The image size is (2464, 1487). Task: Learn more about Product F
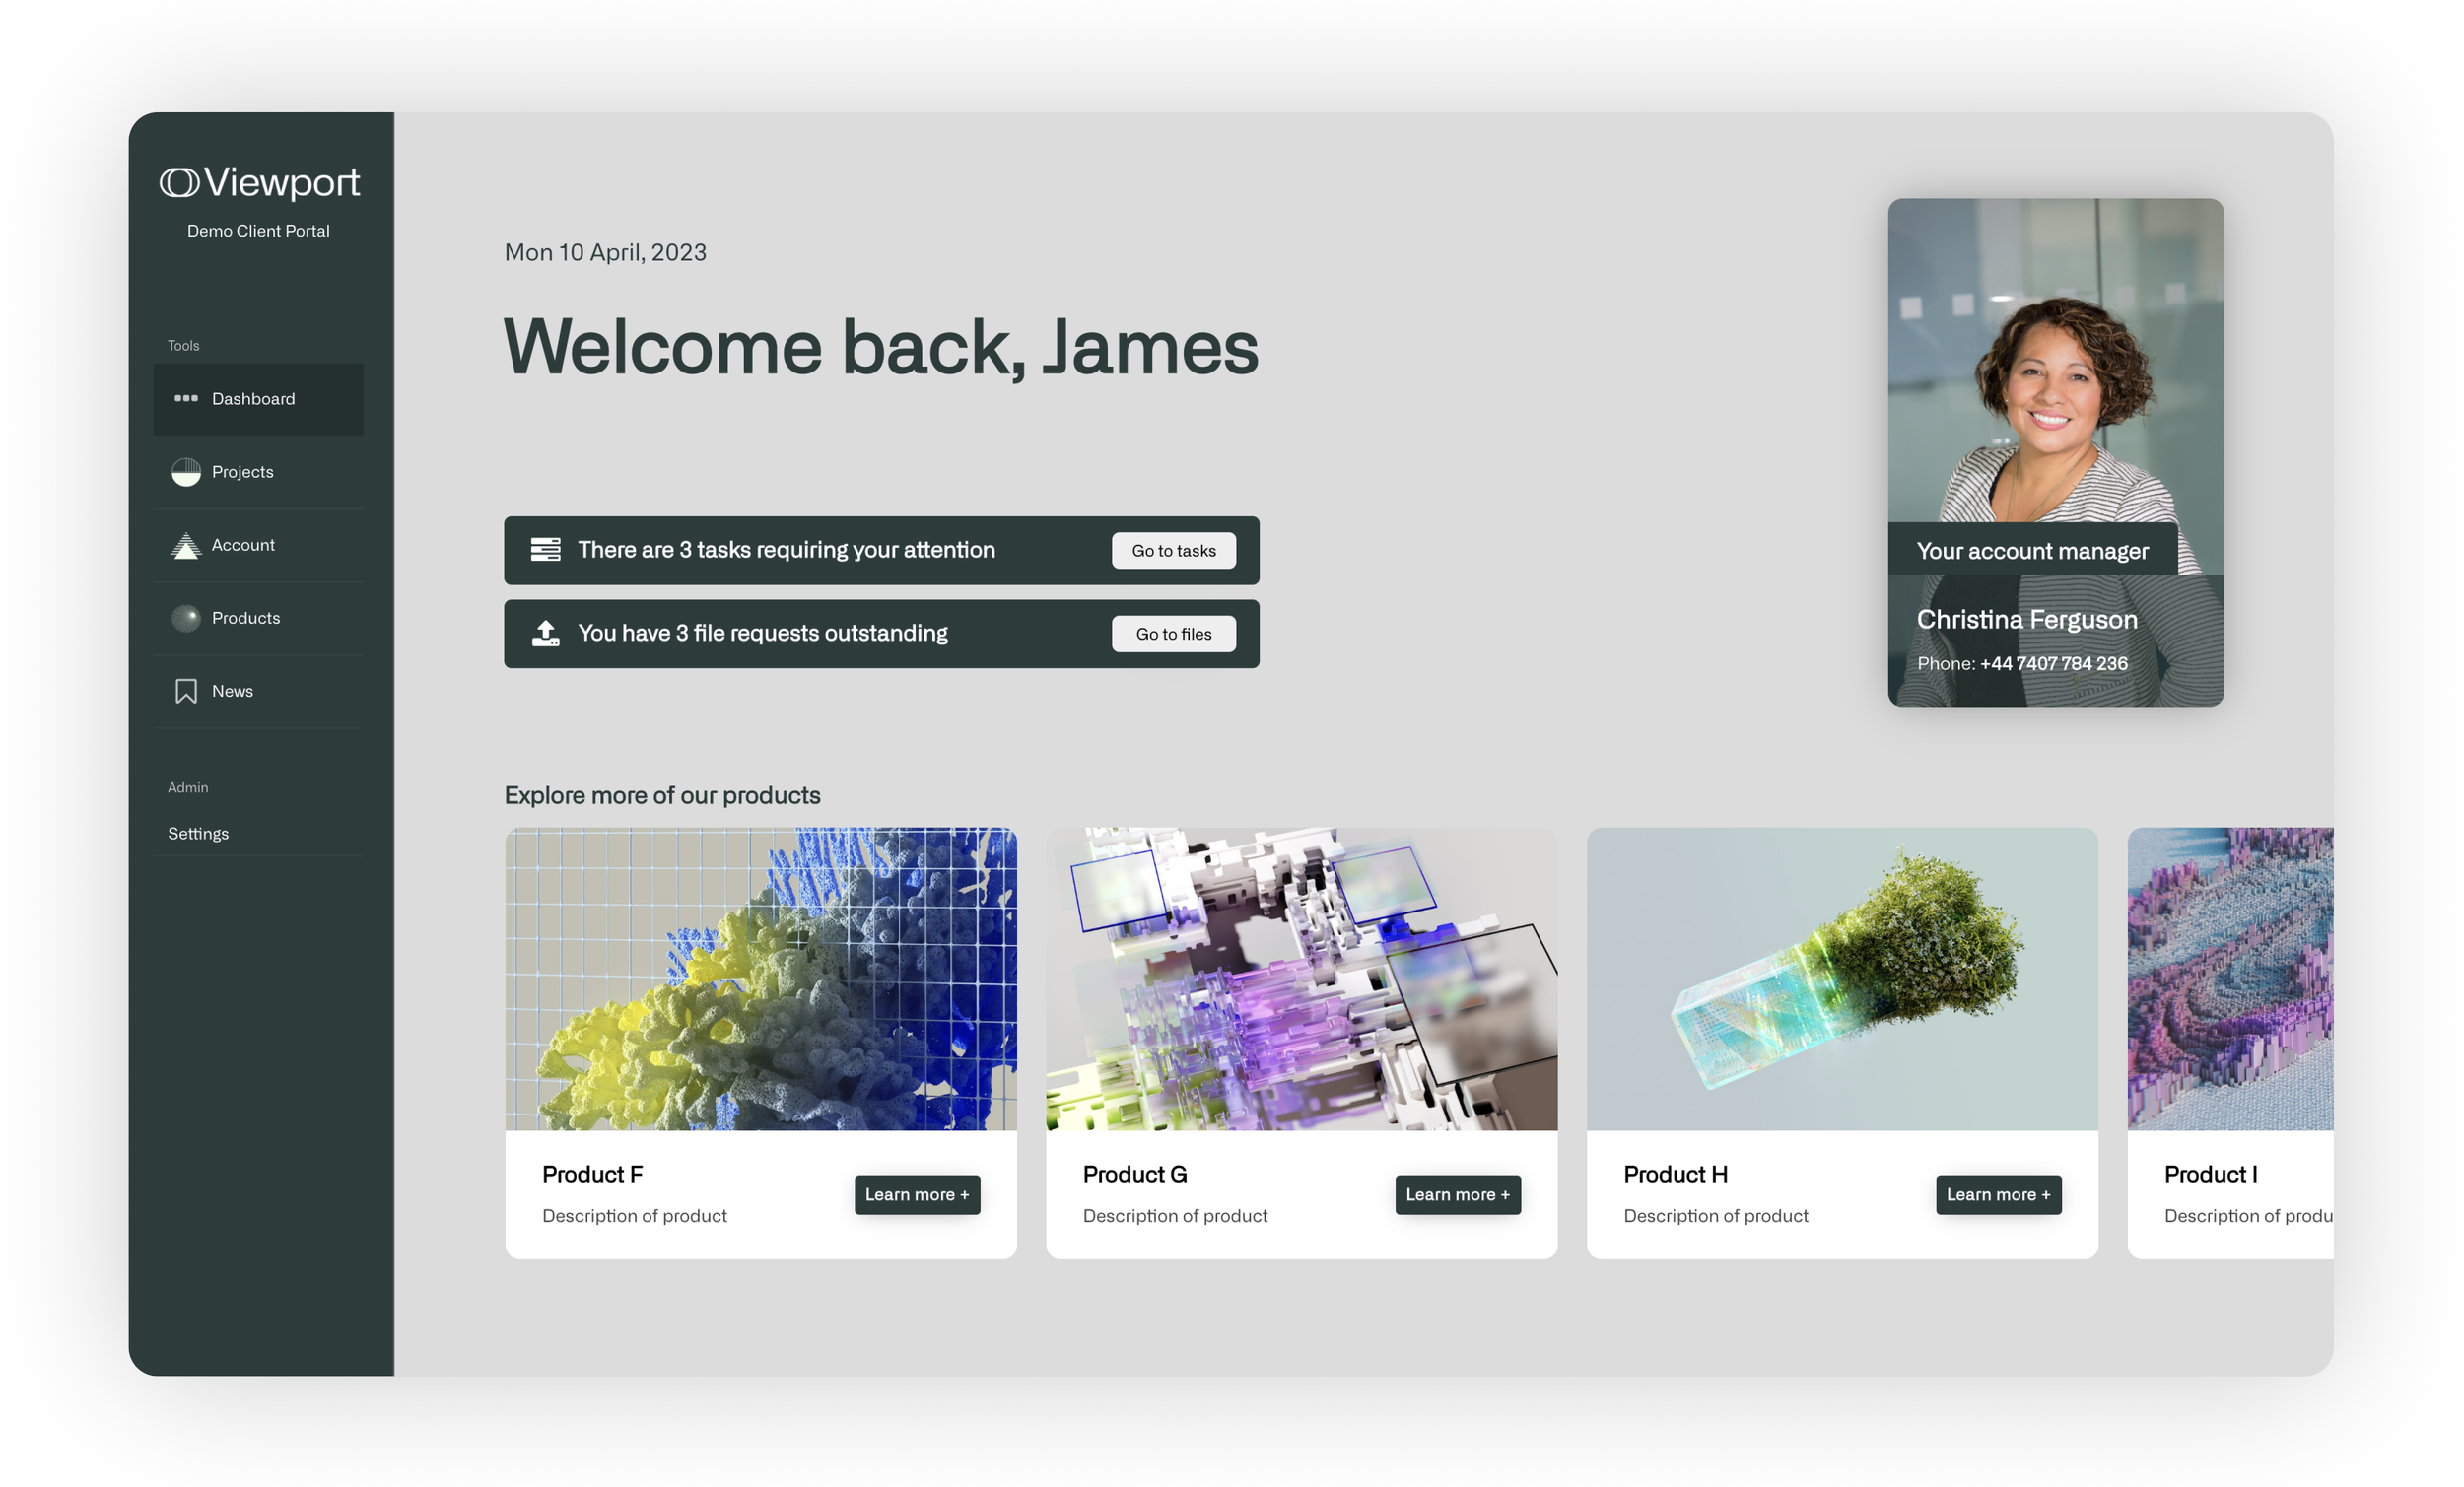(x=916, y=1194)
